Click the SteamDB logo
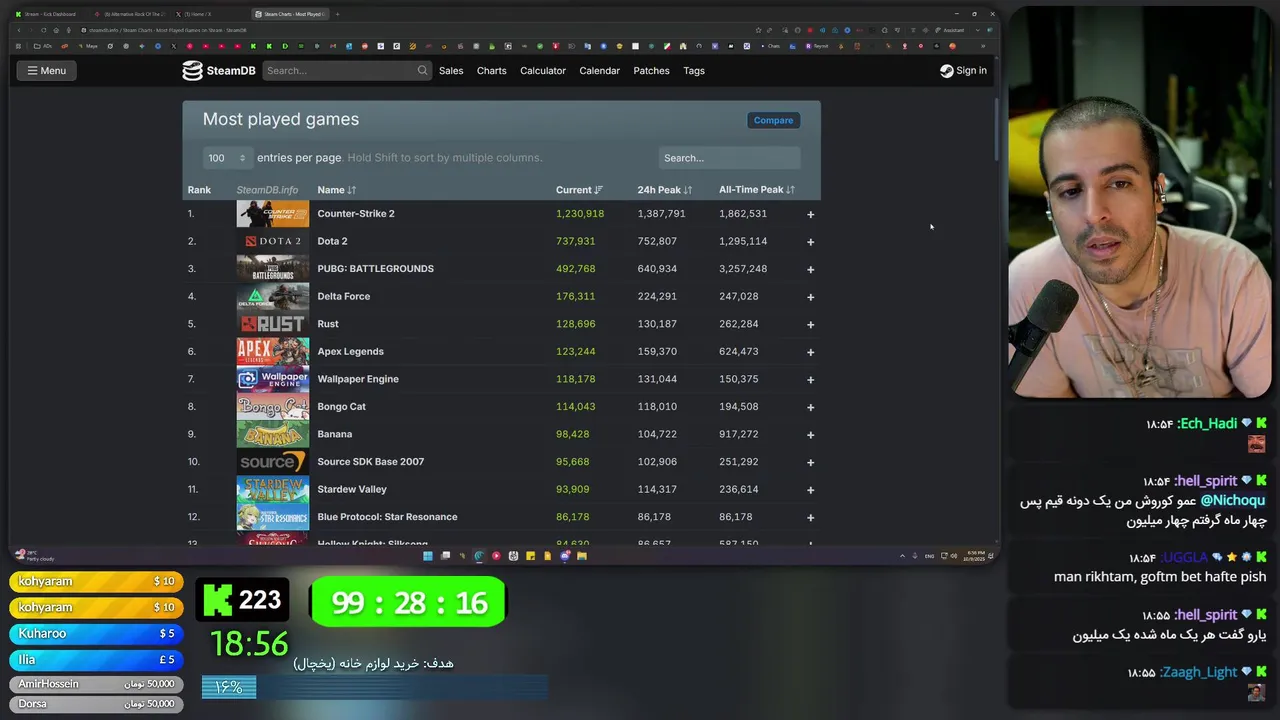Image resolution: width=1280 pixels, height=720 pixels. coord(219,70)
